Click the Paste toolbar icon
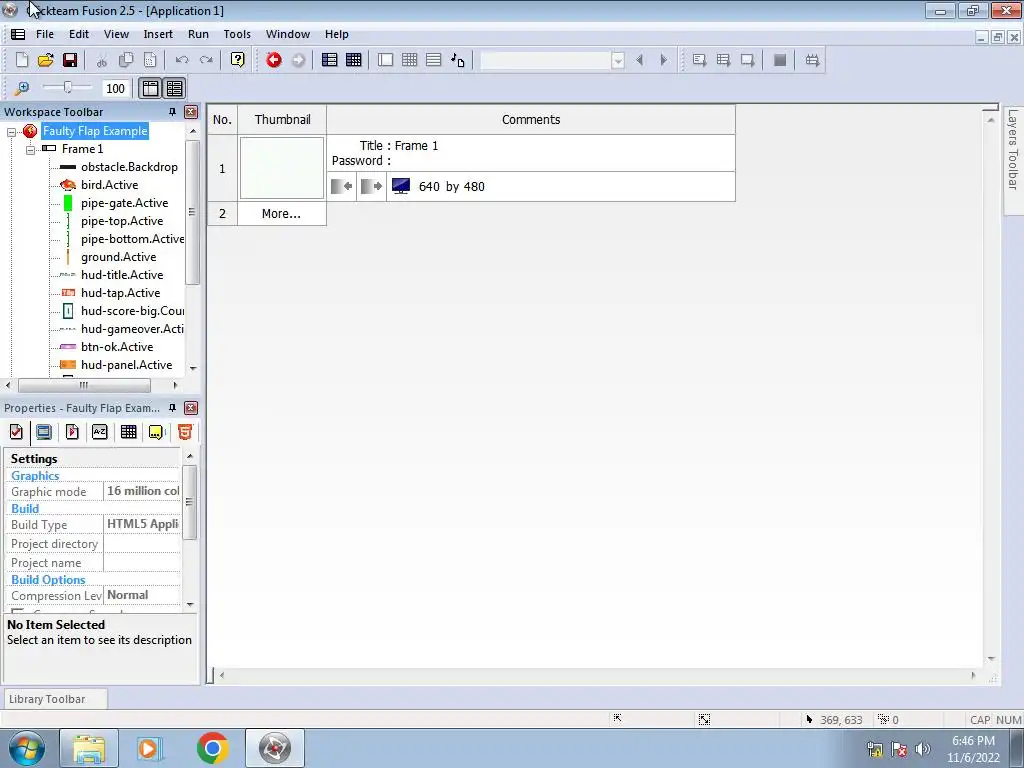 coord(150,60)
